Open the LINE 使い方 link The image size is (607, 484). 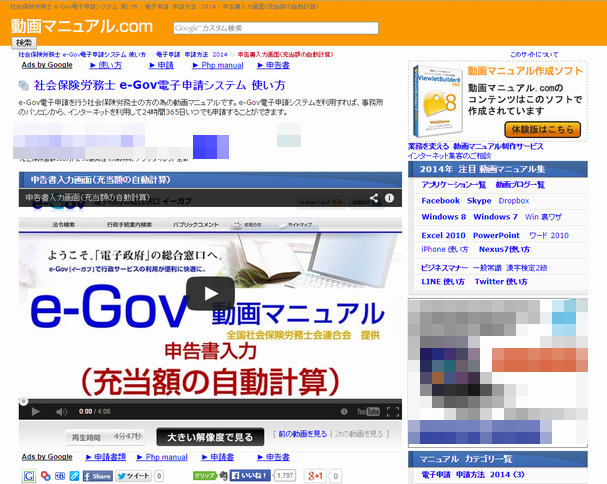[443, 281]
